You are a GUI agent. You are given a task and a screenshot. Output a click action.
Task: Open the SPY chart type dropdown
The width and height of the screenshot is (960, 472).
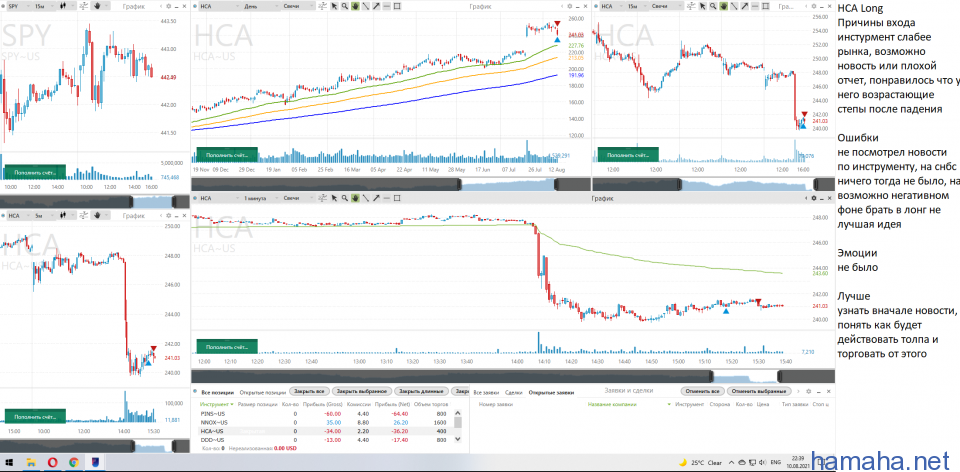(x=67, y=6)
